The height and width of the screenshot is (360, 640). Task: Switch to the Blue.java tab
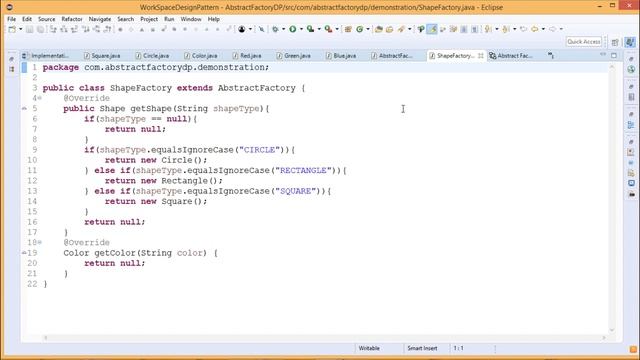pyautogui.click(x=341, y=56)
